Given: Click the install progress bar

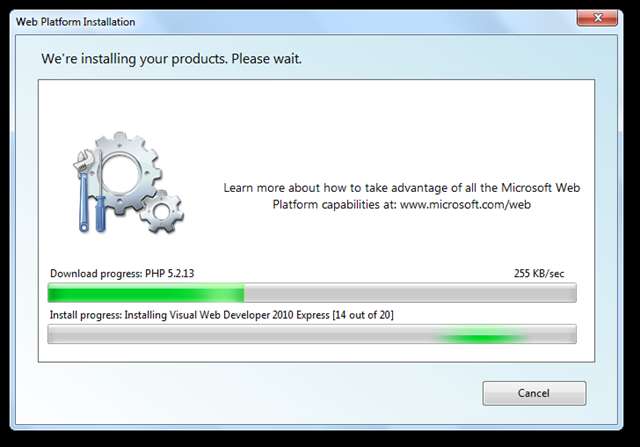Looking at the screenshot, I should click(x=312, y=334).
